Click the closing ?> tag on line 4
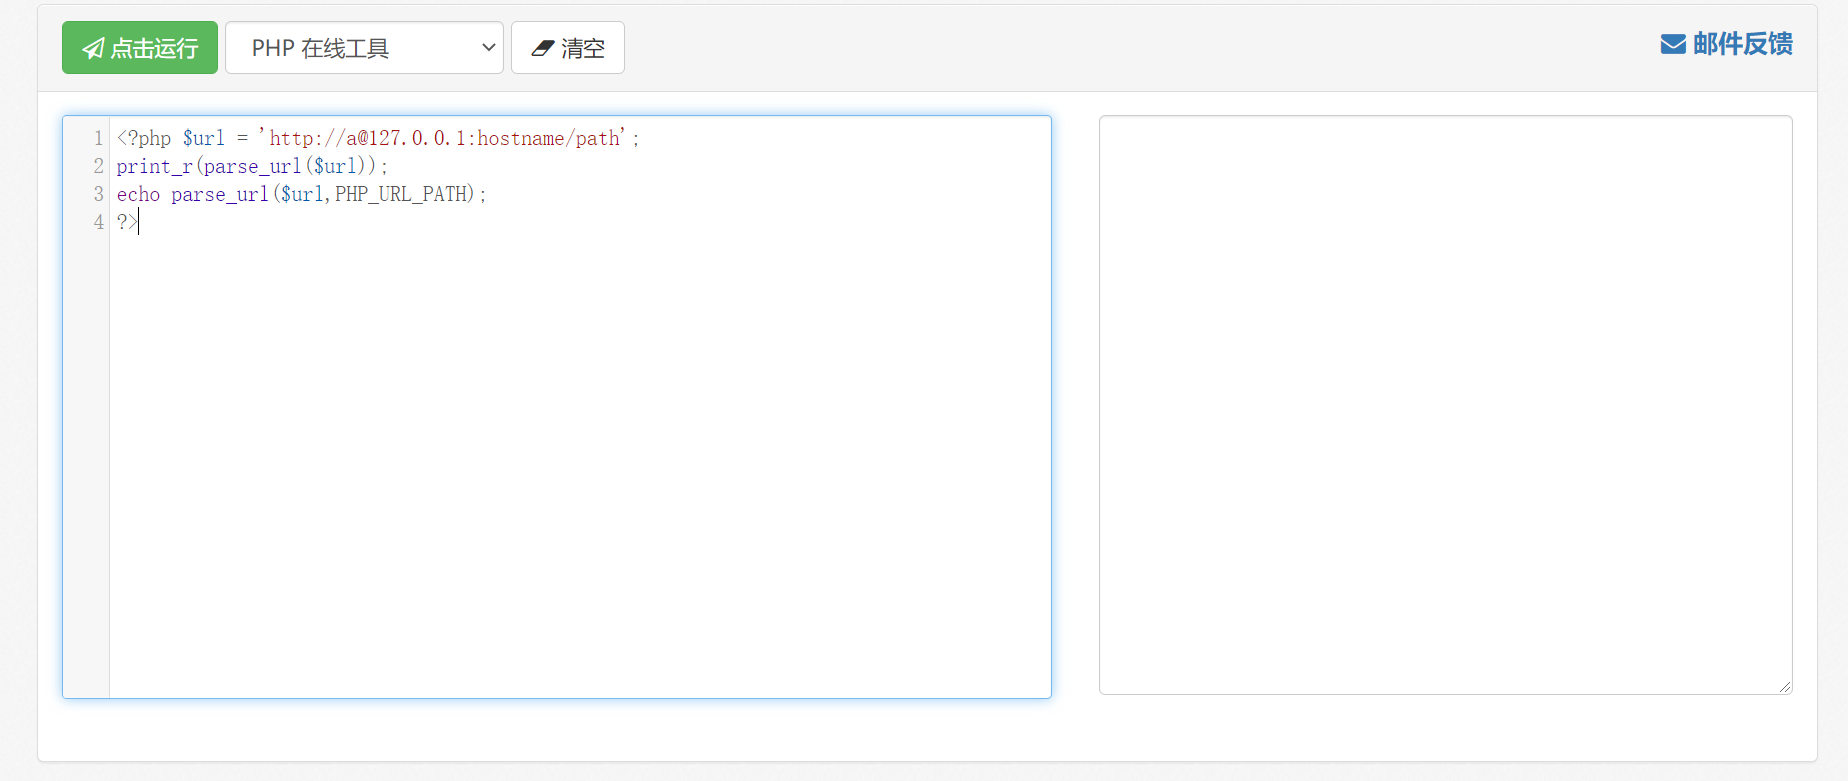 126,222
